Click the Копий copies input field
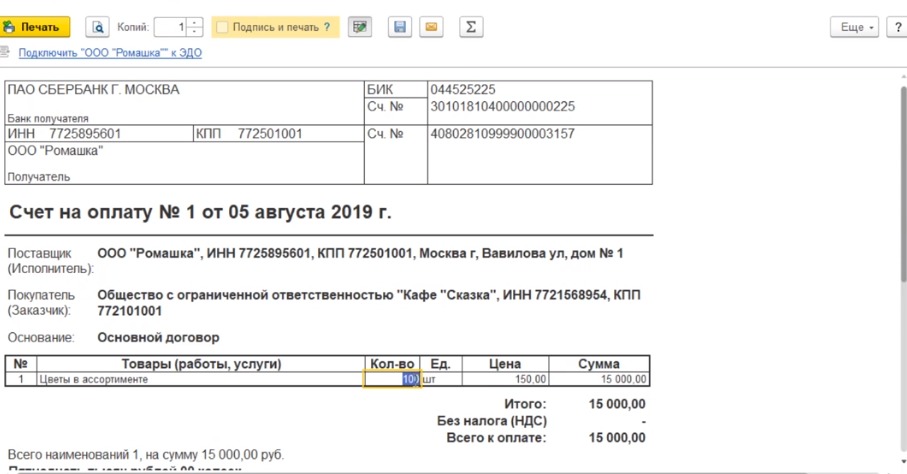Viewport: 907px width, 474px height. coord(170,27)
